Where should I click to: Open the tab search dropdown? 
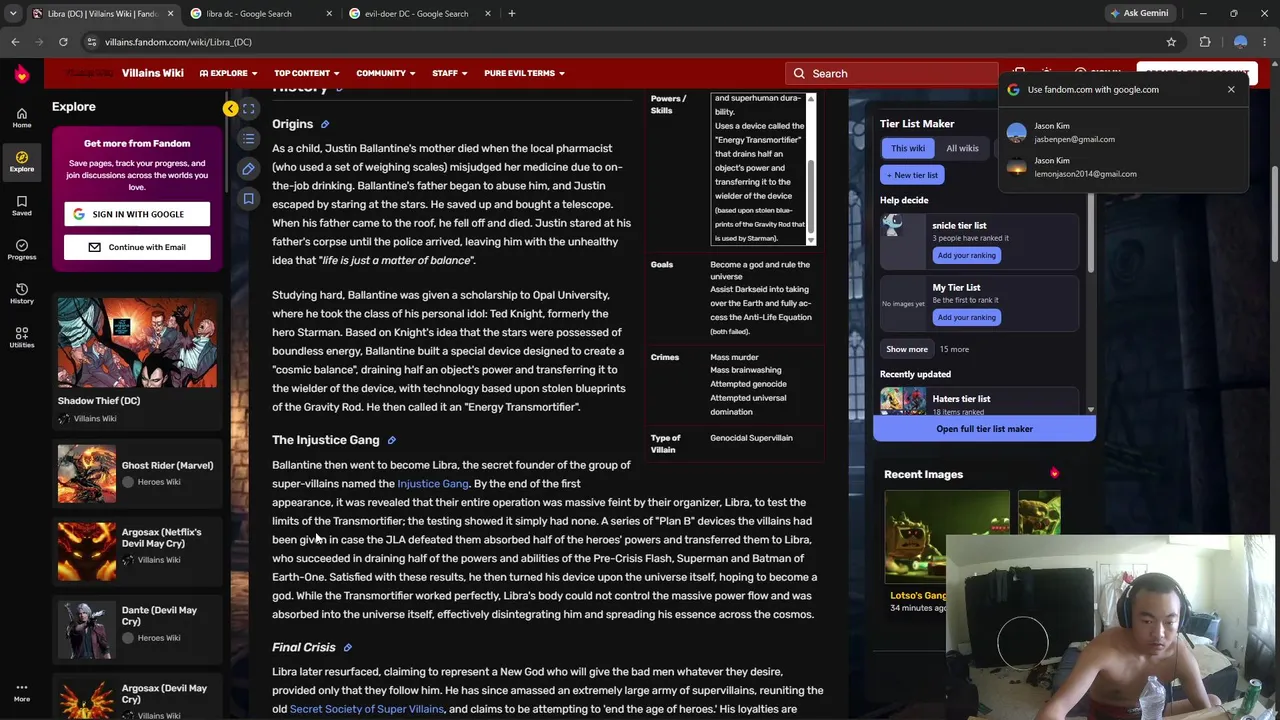[13, 13]
